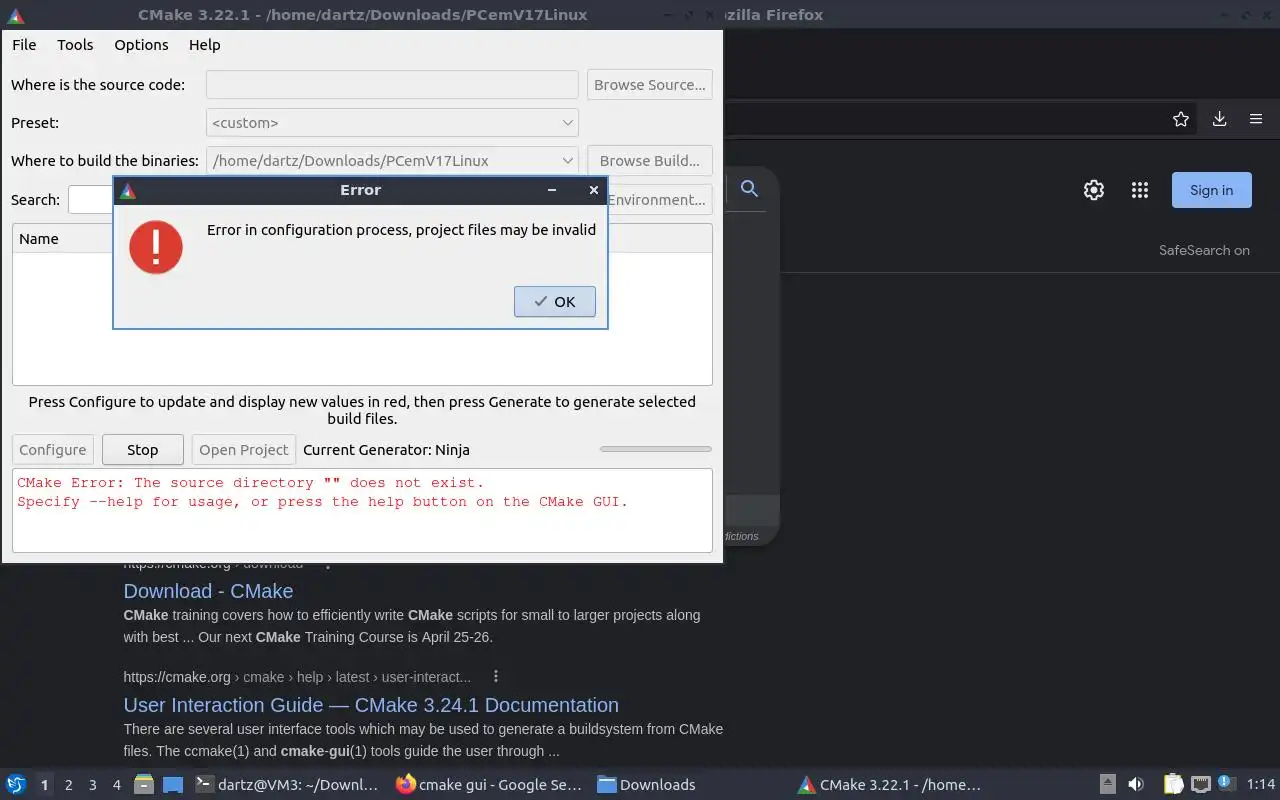Open the result options three-dot menu

(x=495, y=677)
